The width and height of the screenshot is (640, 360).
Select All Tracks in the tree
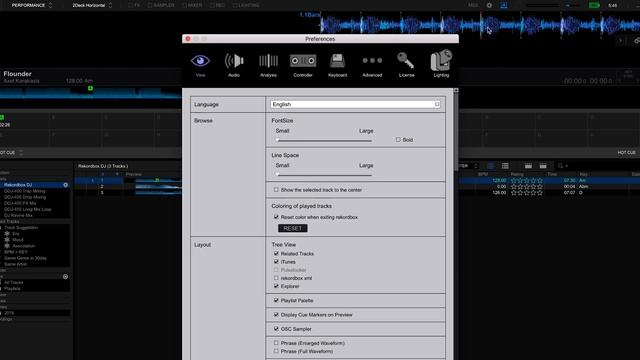coord(13,282)
